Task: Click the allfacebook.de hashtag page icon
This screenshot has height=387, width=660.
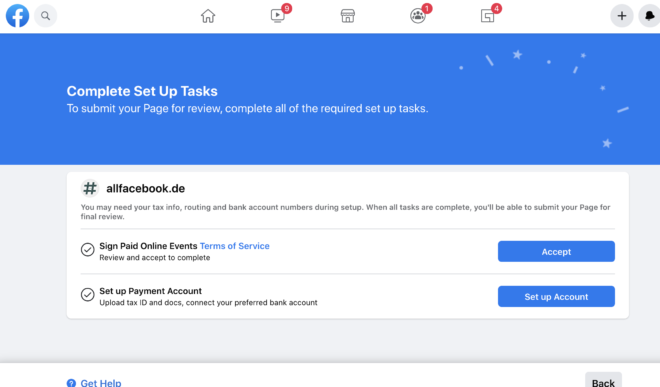Action: pos(90,188)
